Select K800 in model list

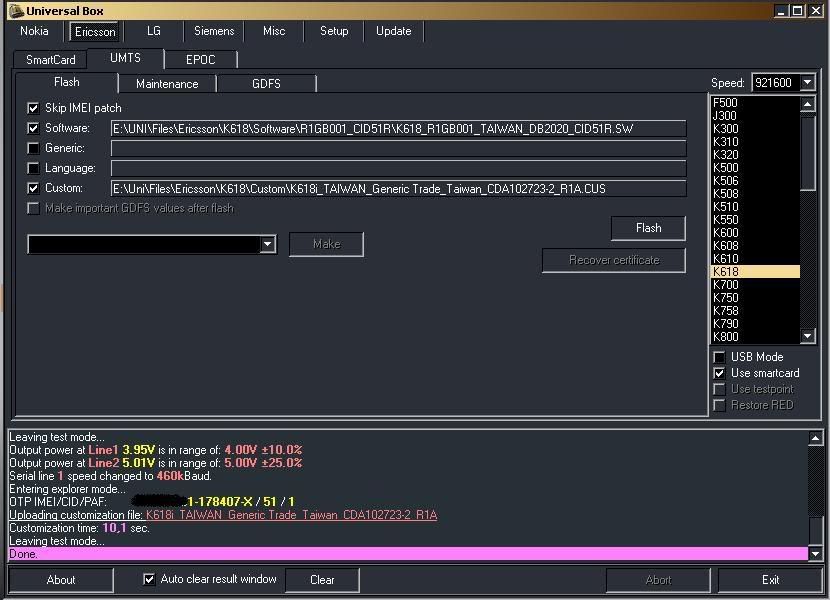(755, 337)
